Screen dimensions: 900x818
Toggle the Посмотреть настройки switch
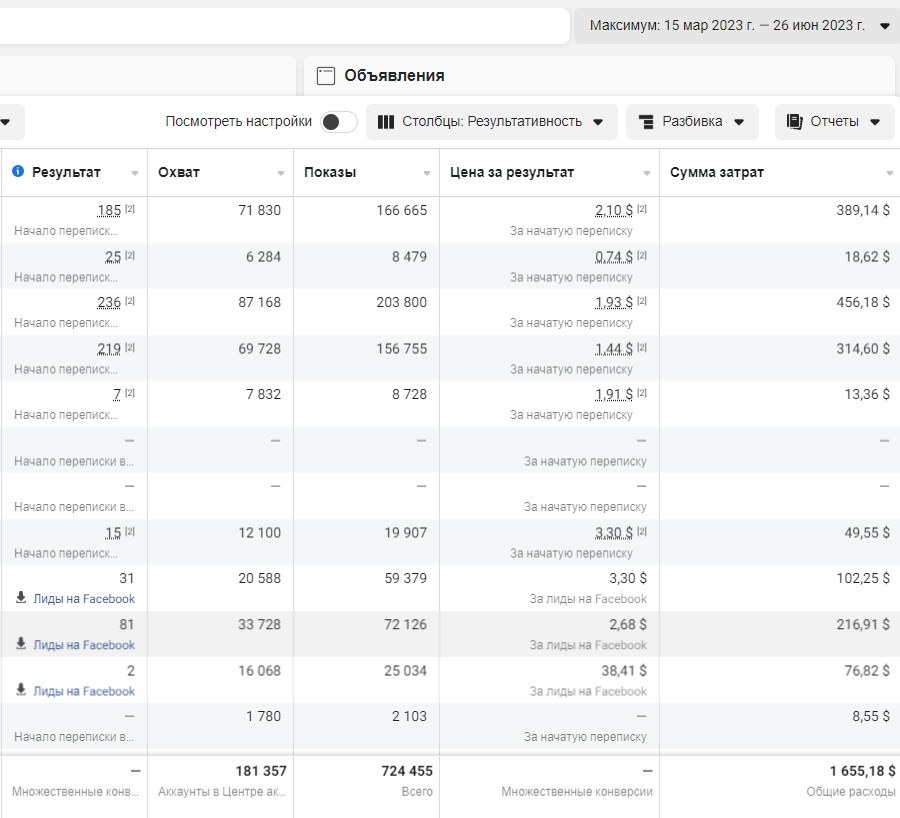(x=339, y=122)
